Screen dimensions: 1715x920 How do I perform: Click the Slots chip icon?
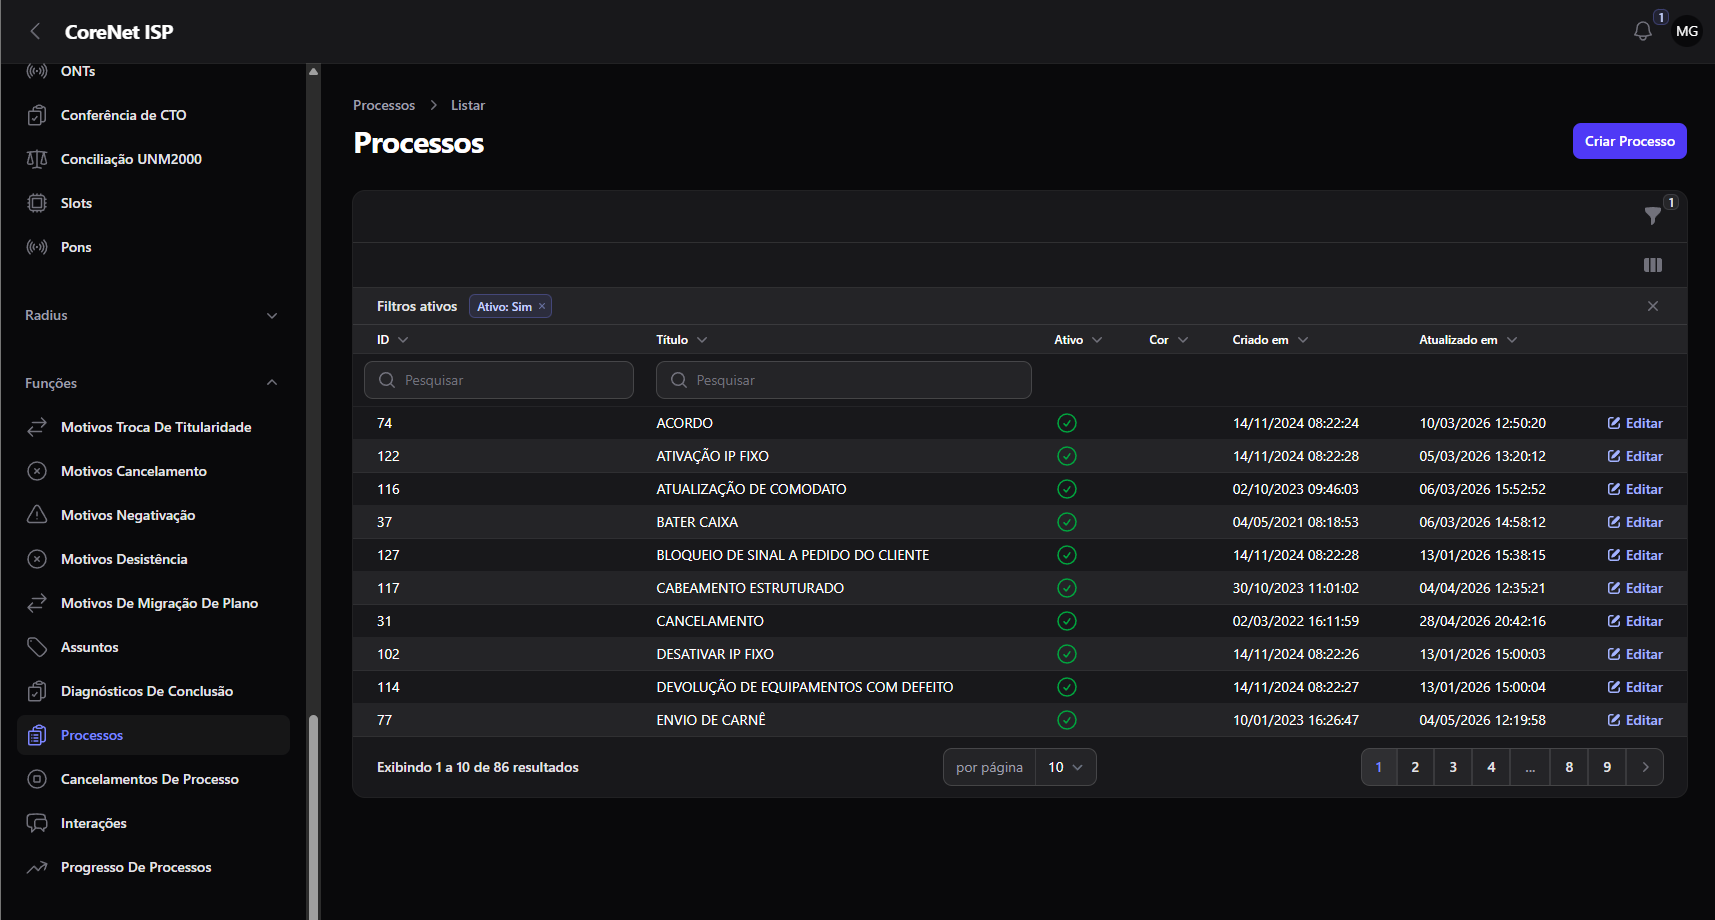click(x=37, y=203)
